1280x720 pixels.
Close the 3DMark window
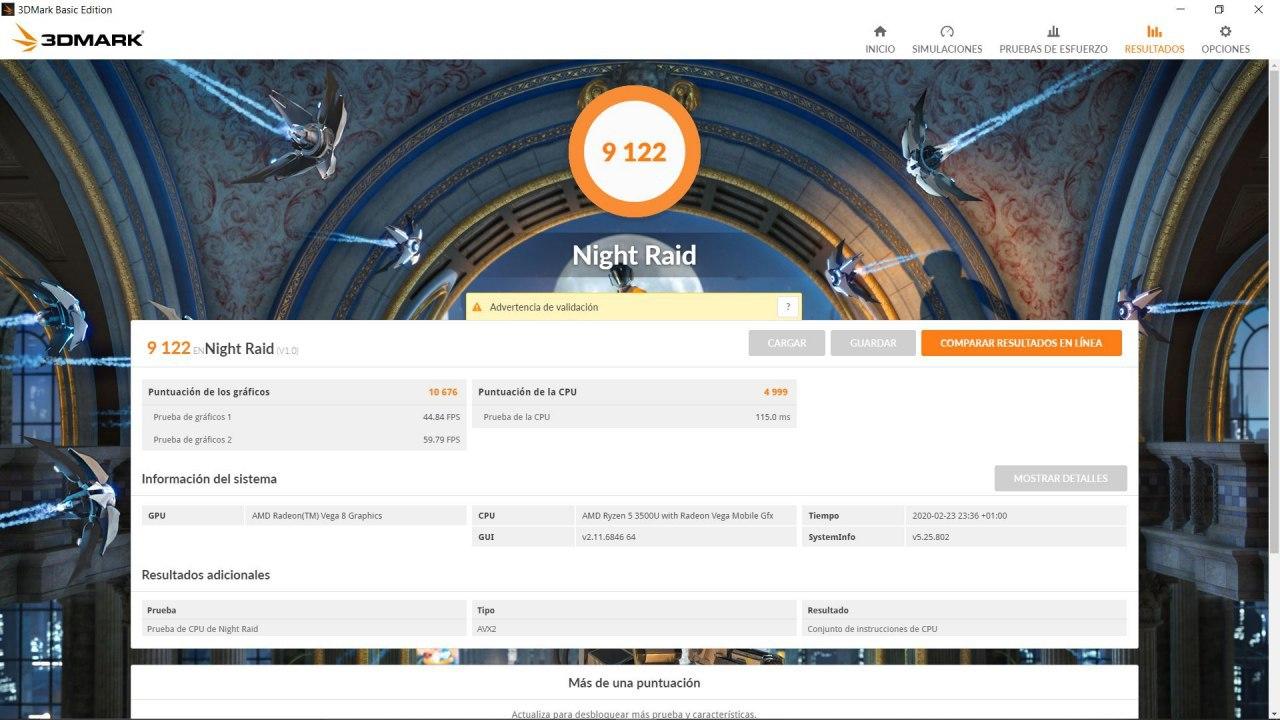(x=1260, y=9)
